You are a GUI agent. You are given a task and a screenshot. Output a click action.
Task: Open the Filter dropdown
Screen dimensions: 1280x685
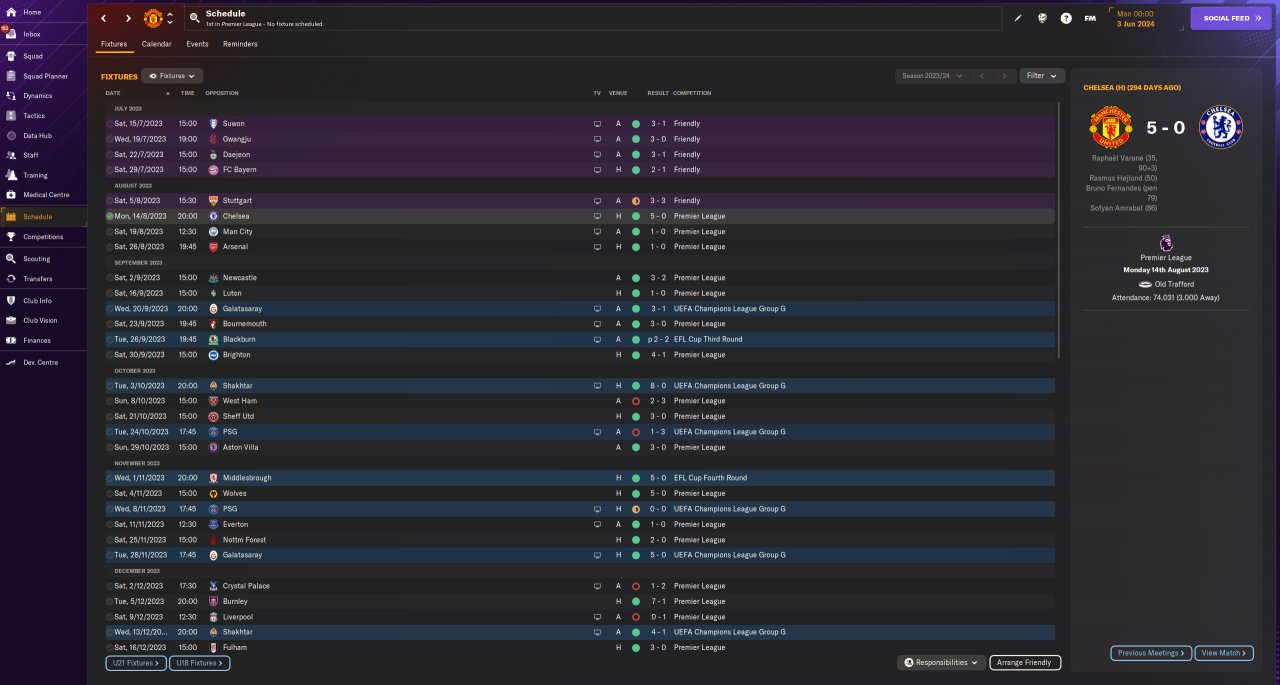(1042, 75)
